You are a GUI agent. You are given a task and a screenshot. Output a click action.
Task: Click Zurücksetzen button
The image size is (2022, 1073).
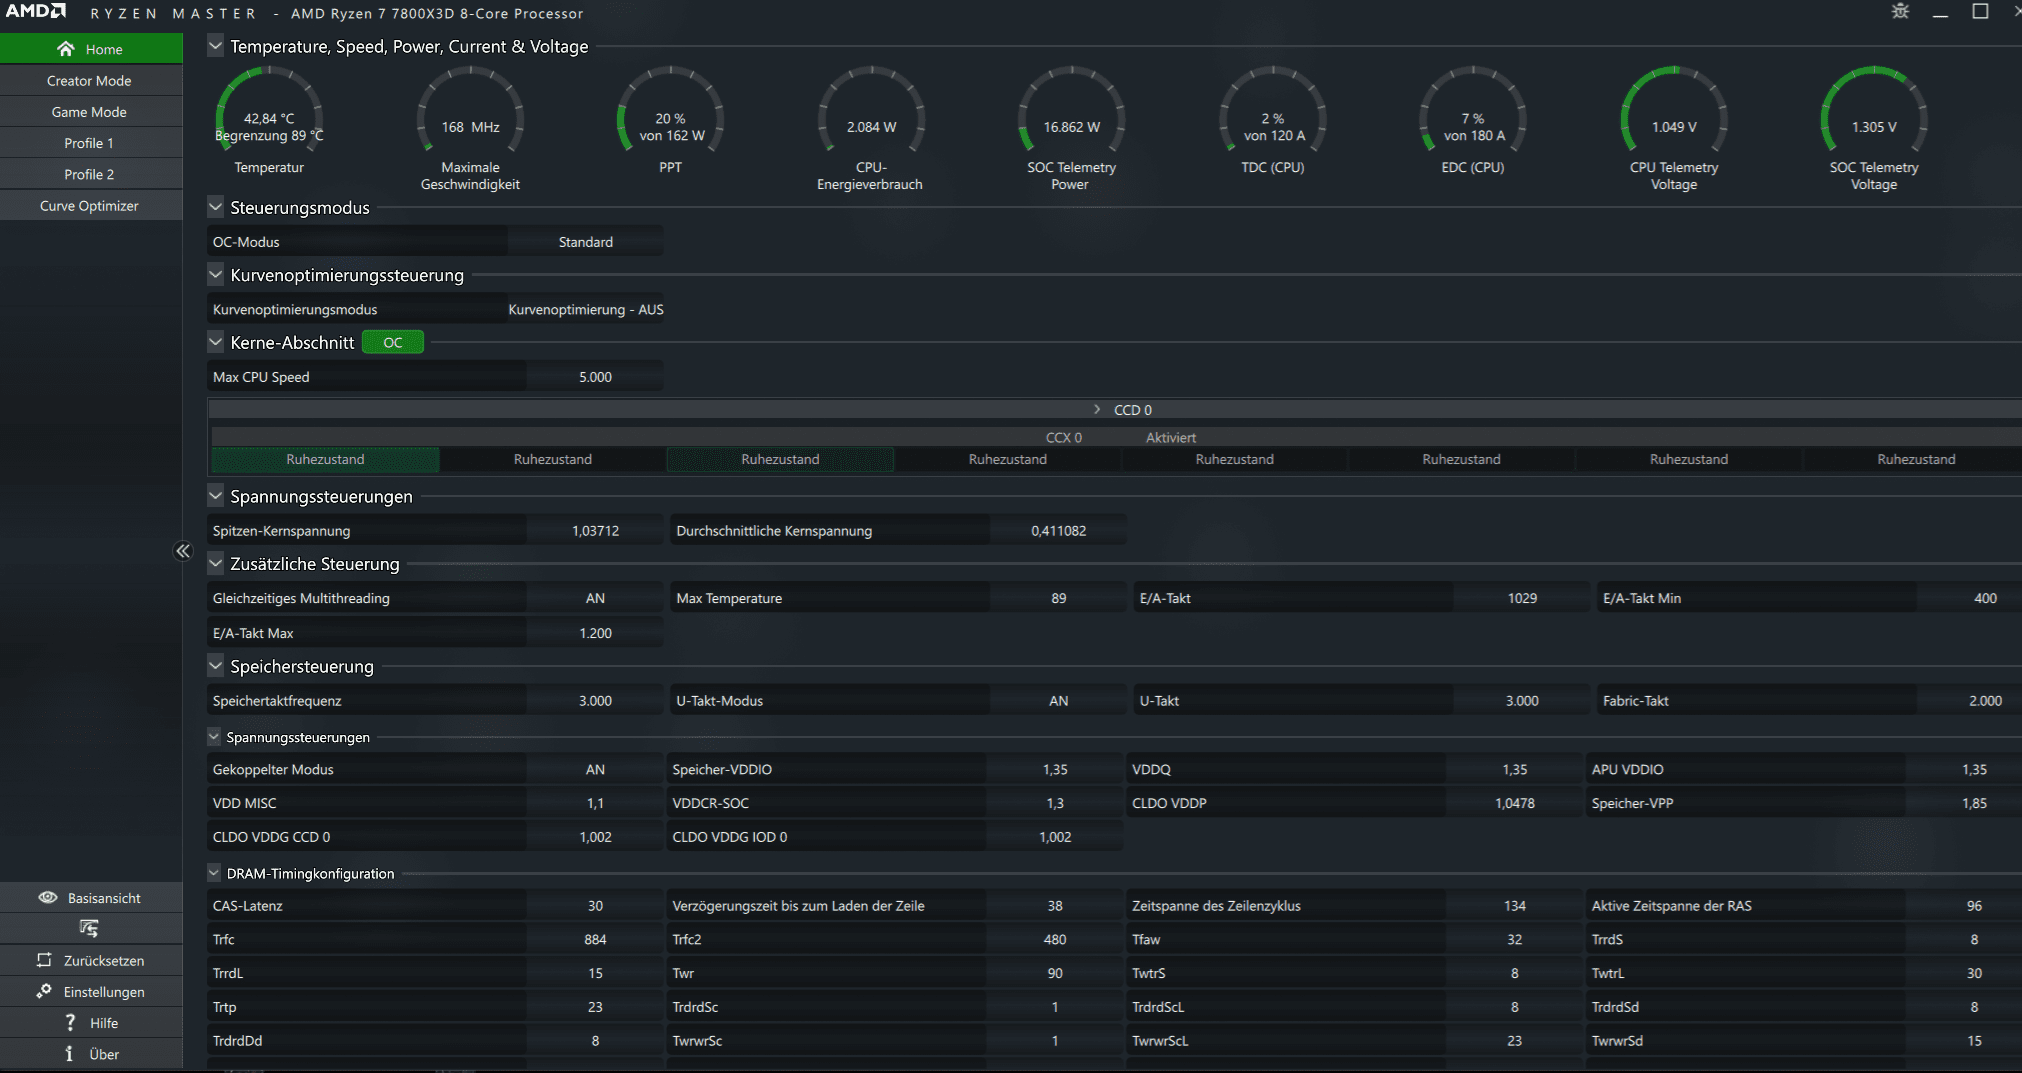(x=91, y=960)
